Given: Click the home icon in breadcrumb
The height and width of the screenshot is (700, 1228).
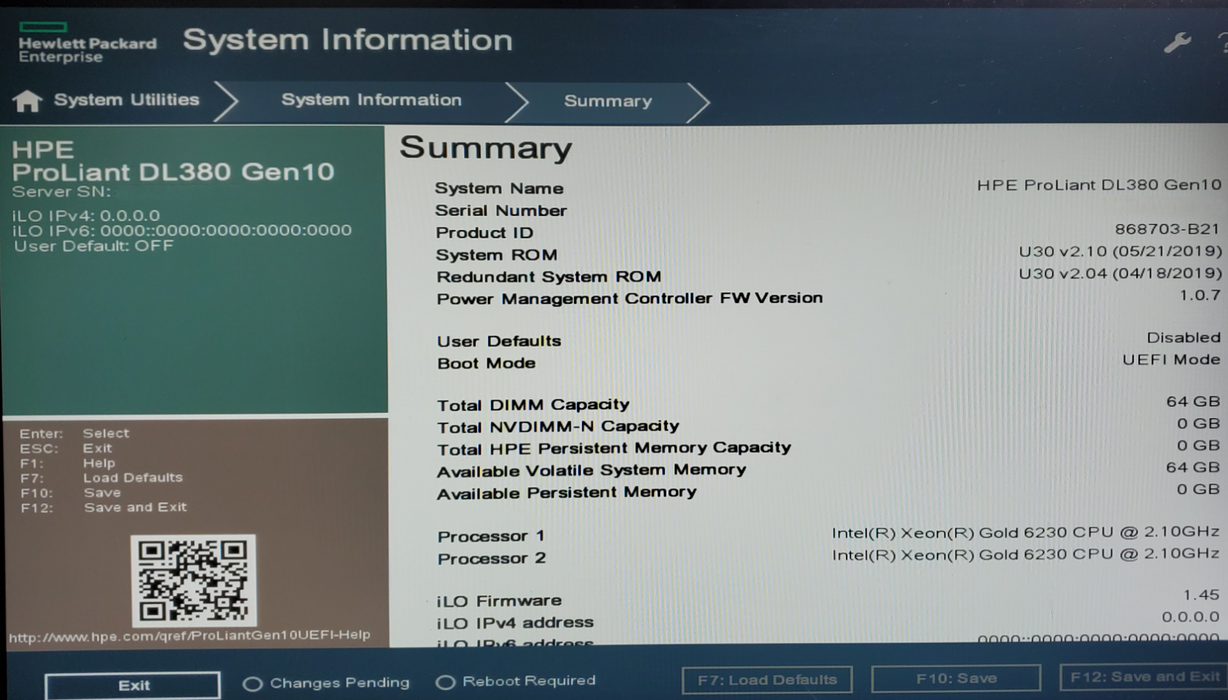Looking at the screenshot, I should click(28, 101).
